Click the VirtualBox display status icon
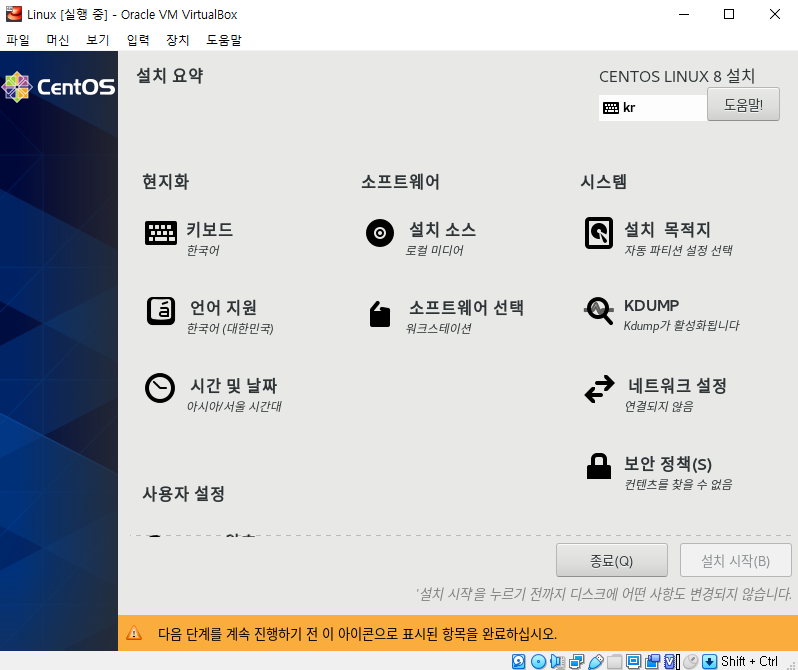Screen dimensions: 798x670 point(634,661)
